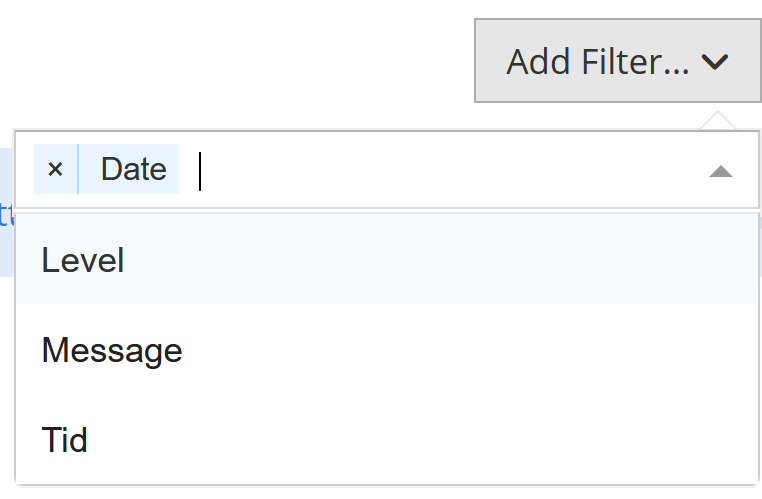Toggle the Add Filter popover closed

tap(617, 61)
